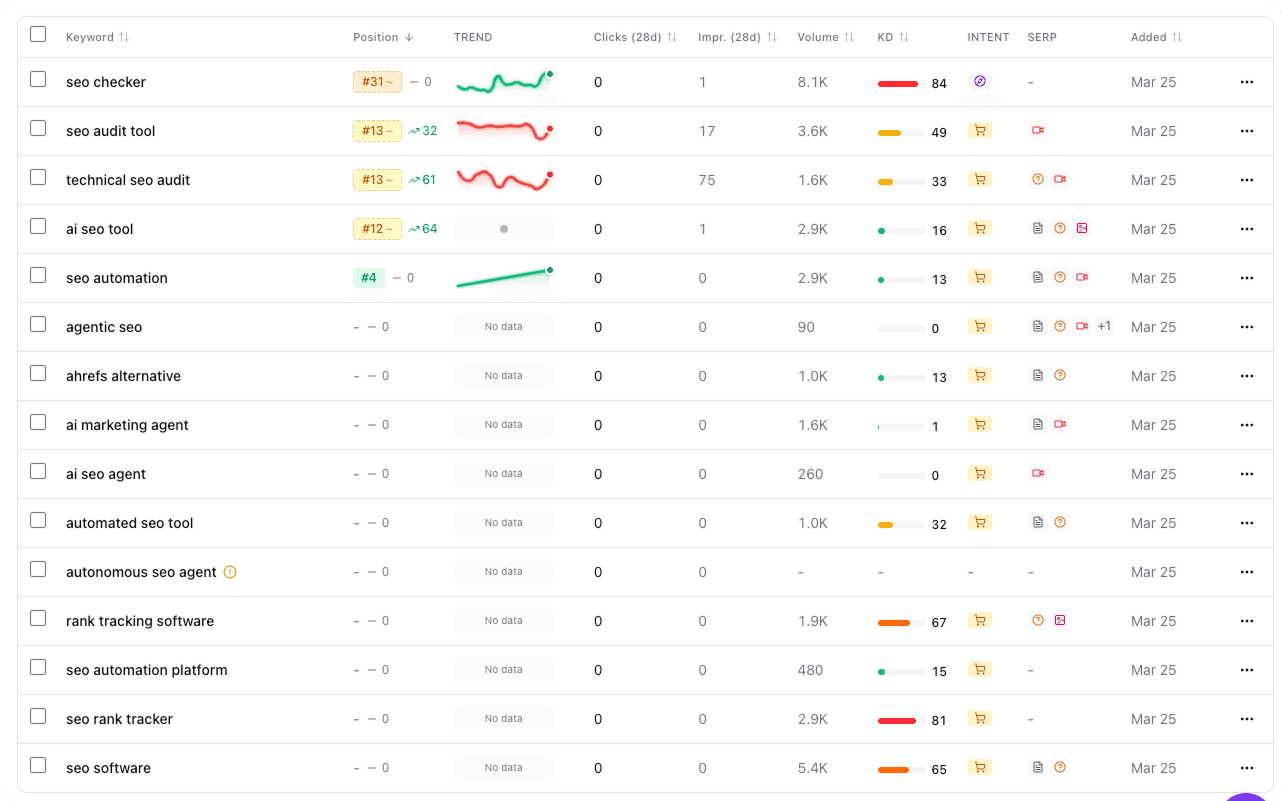The image size is (1282, 801).
Task: Click the green trend sparkline for "seo checker"
Action: 503,82
